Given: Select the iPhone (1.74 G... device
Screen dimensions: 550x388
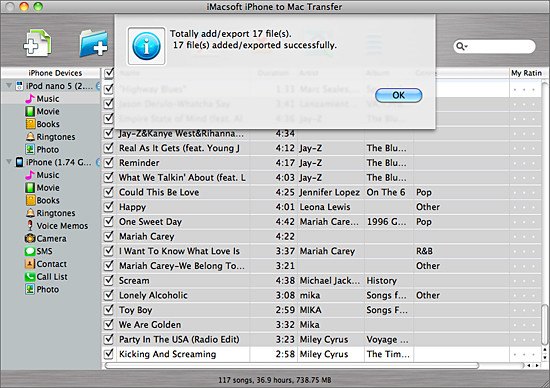Looking at the screenshot, I should (58, 162).
